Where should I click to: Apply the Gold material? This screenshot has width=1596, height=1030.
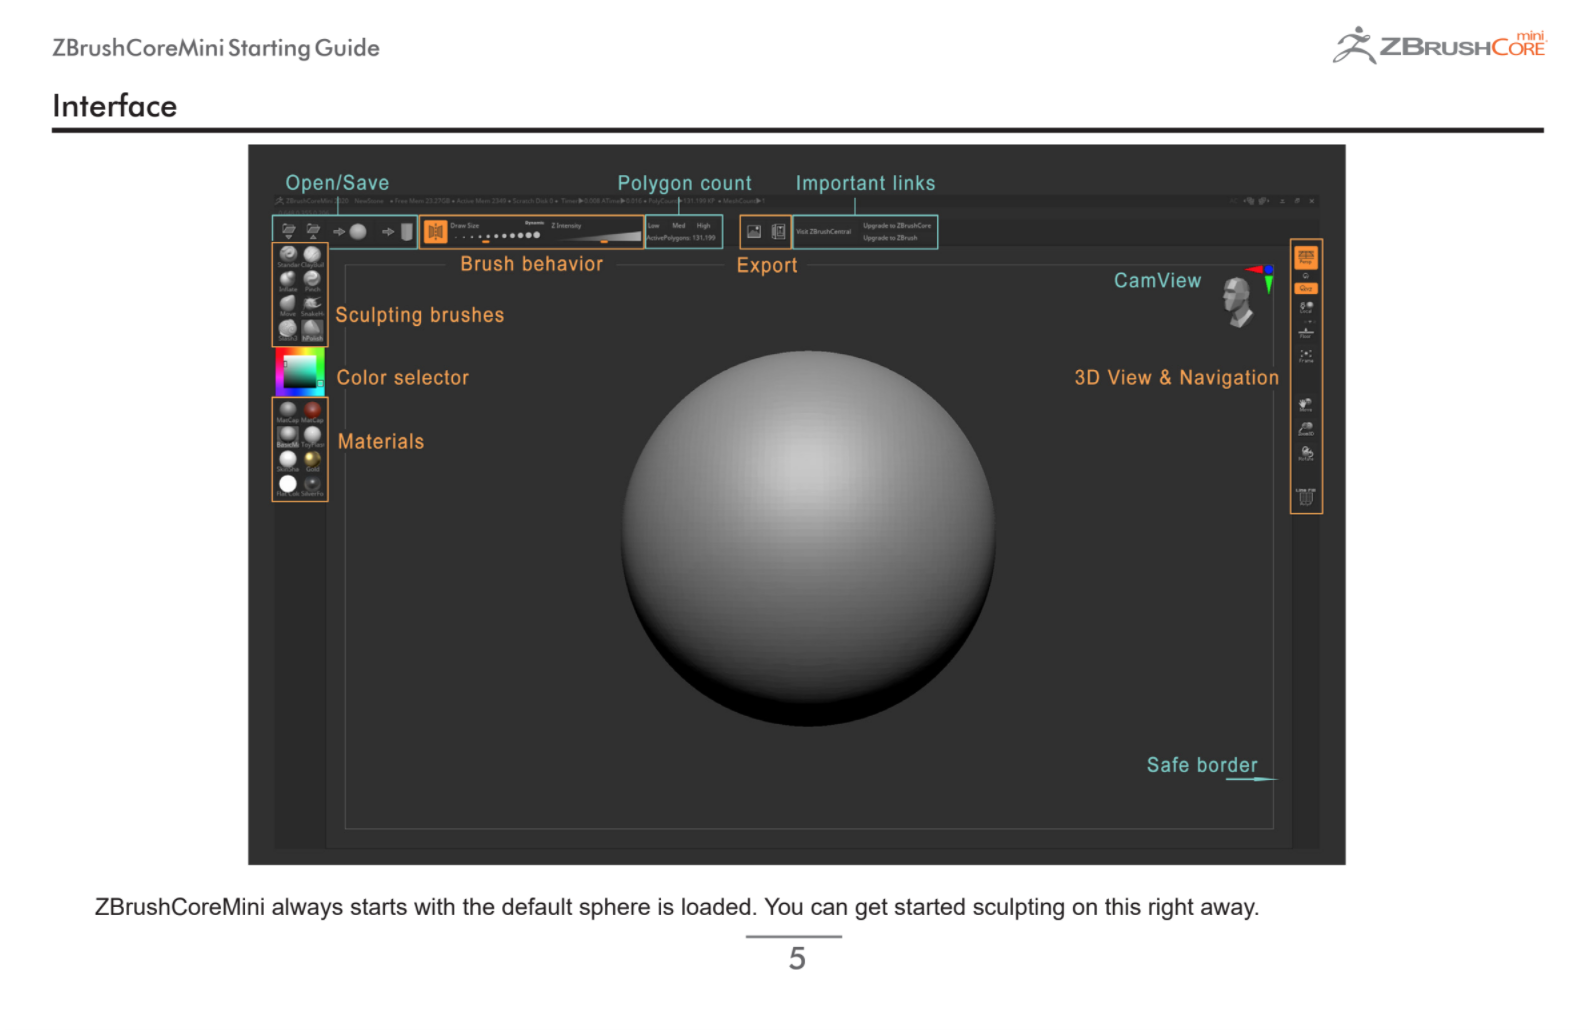click(x=312, y=461)
